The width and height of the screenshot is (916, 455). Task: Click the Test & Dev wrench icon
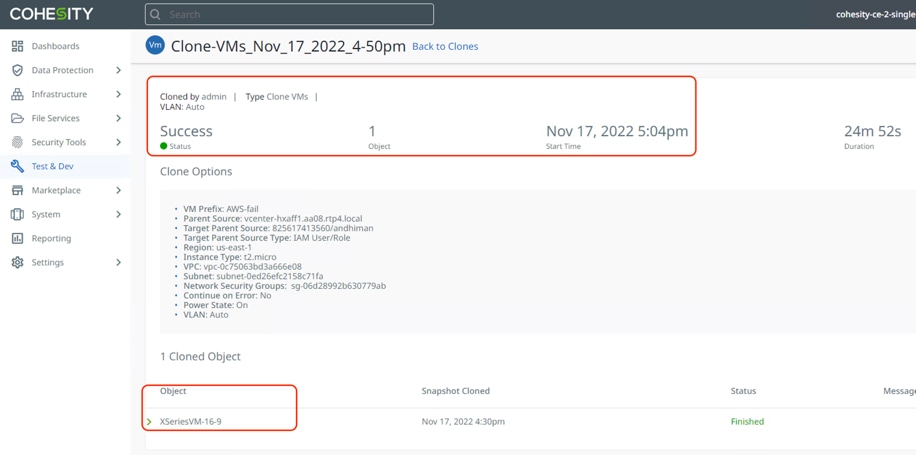(18, 166)
